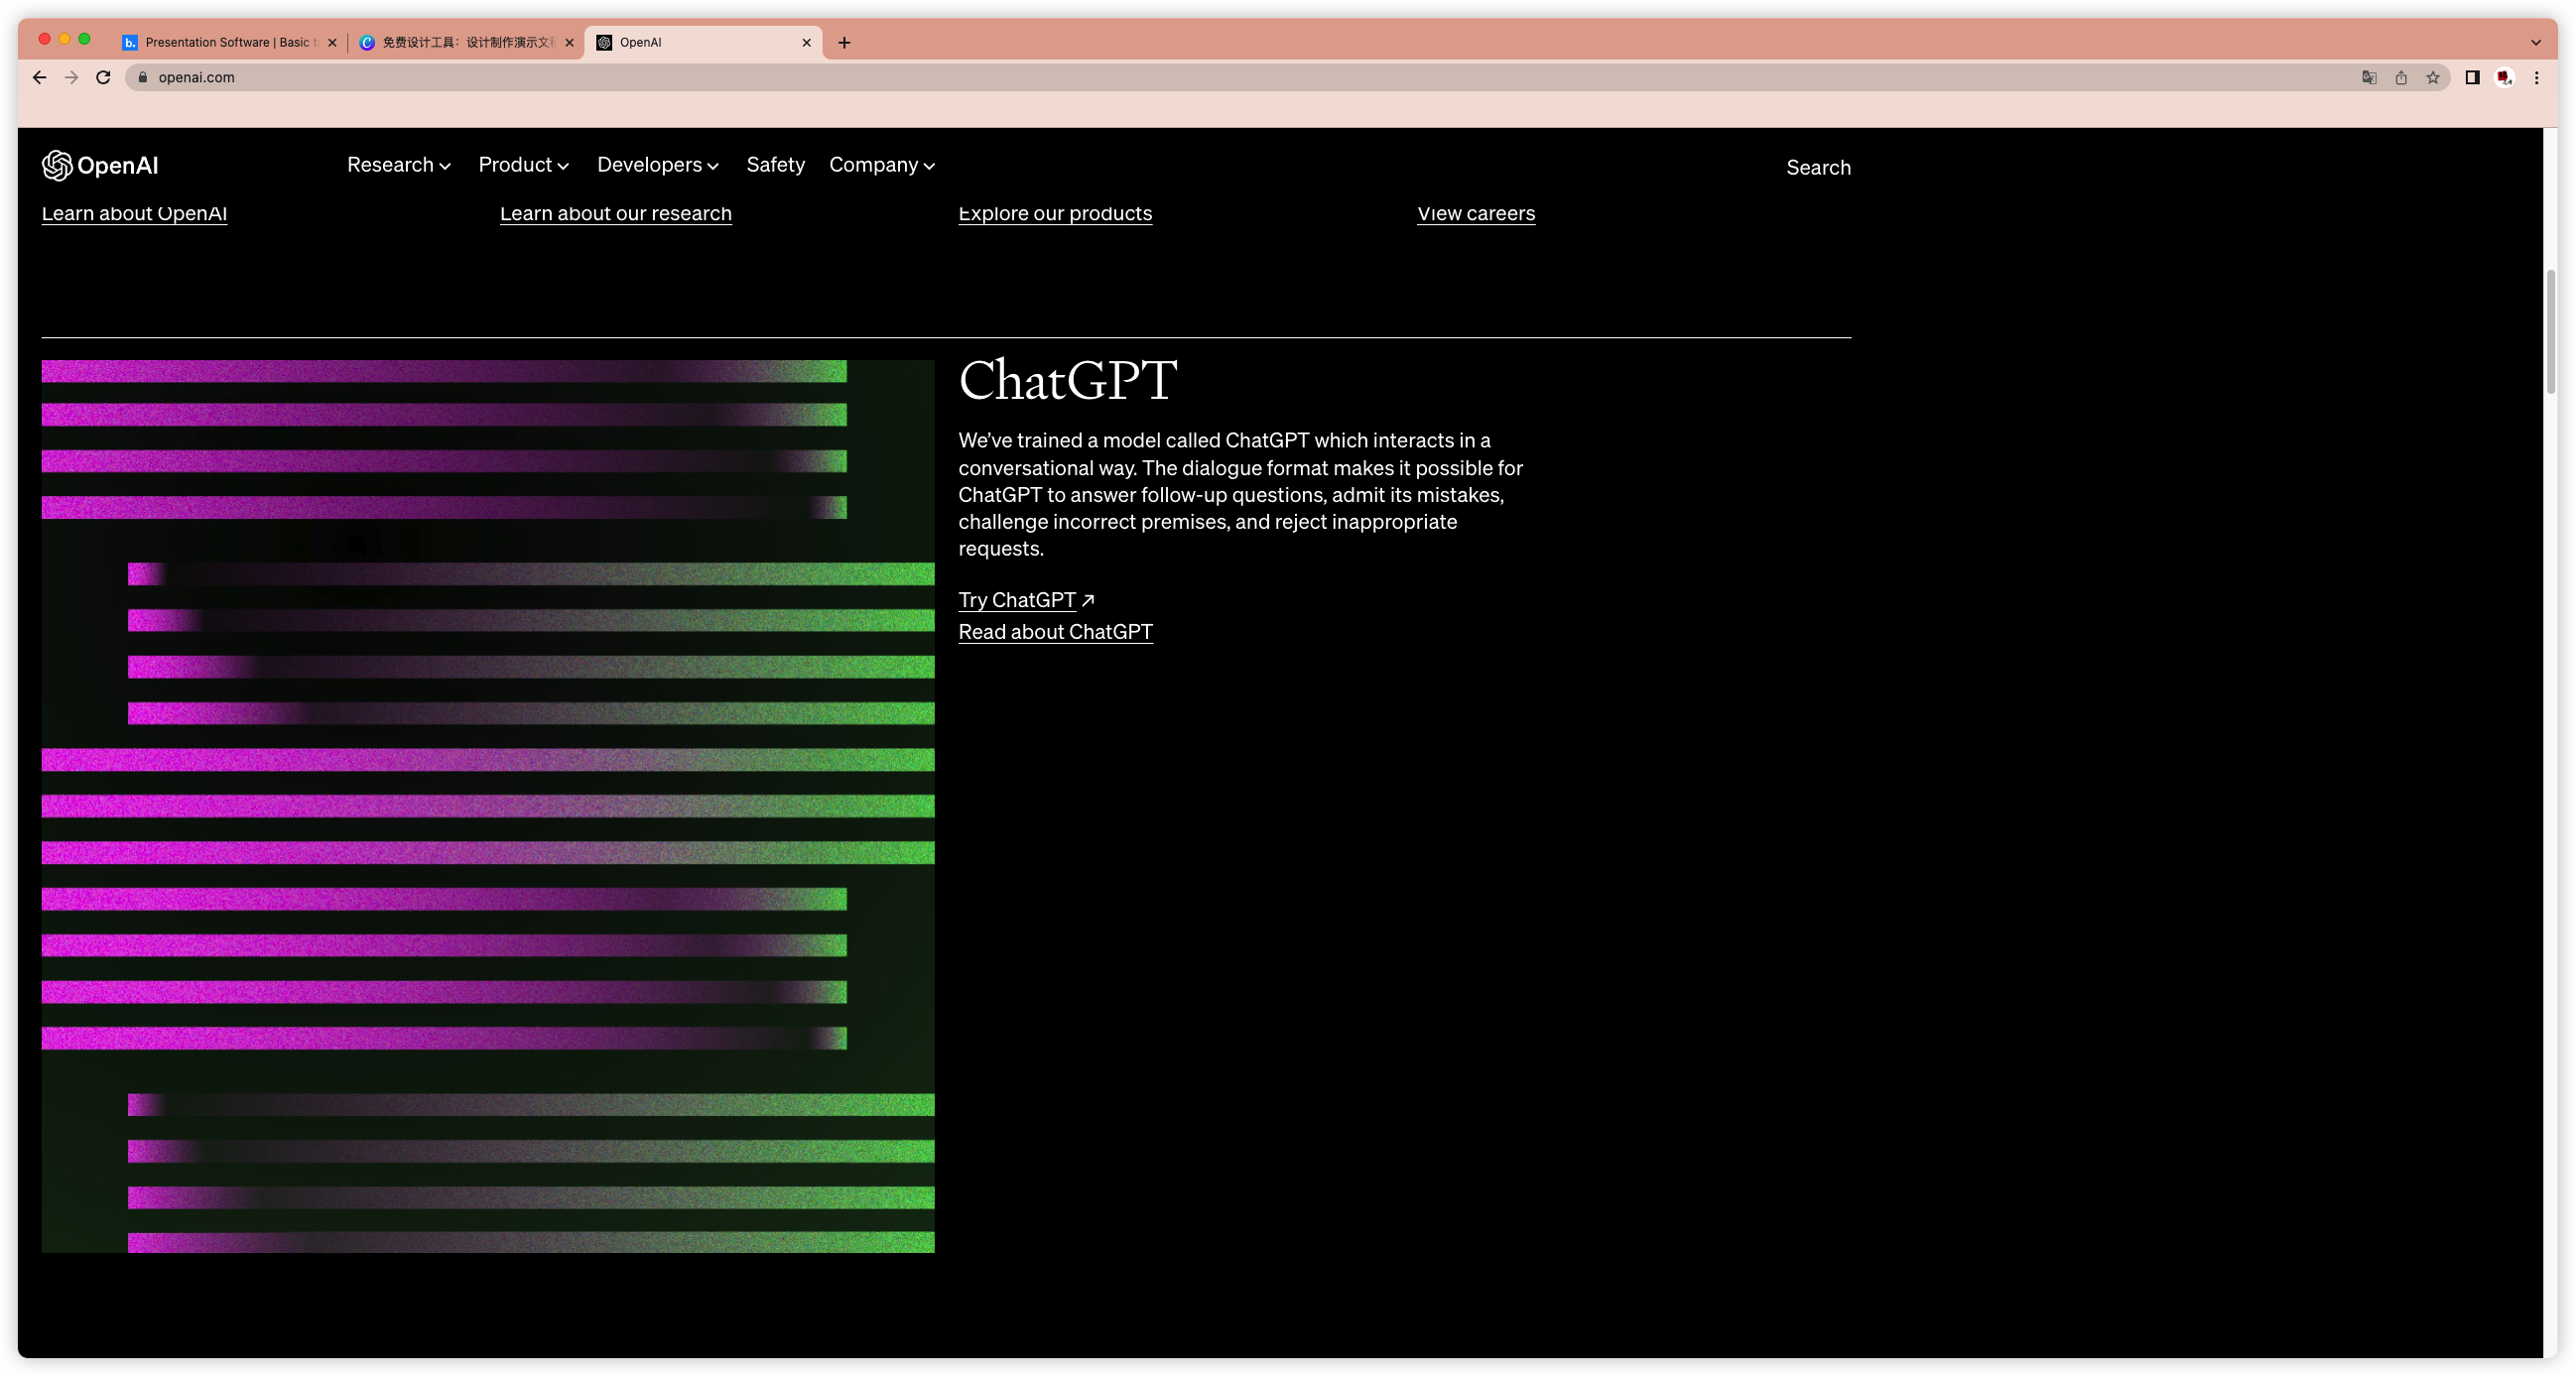Click the ChatGPT heading
The image size is (2576, 1376).
[1068, 380]
